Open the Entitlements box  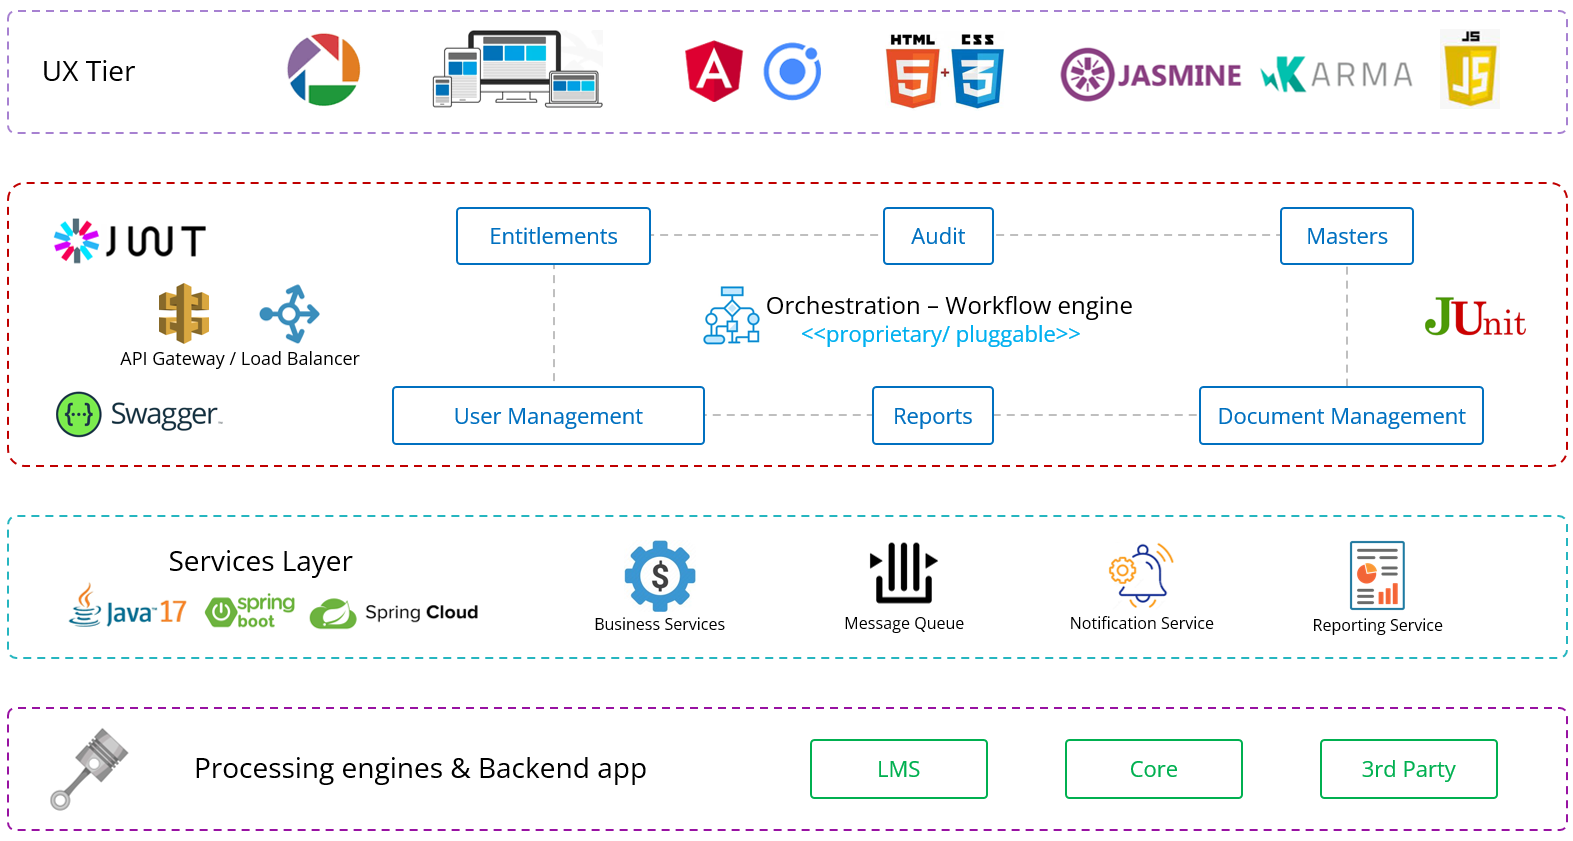coord(553,236)
